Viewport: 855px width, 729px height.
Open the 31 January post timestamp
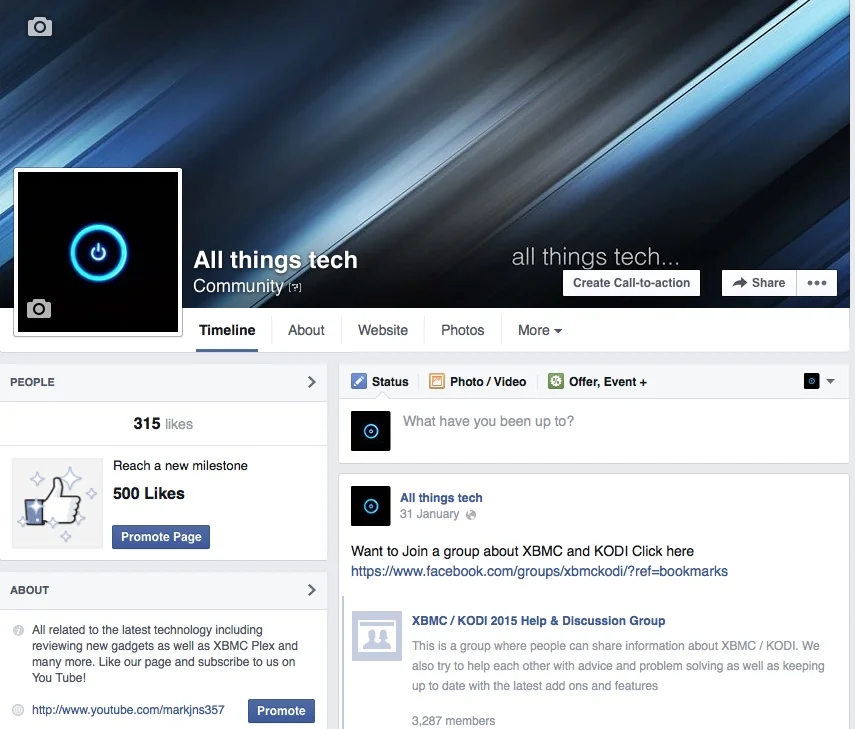(x=429, y=514)
